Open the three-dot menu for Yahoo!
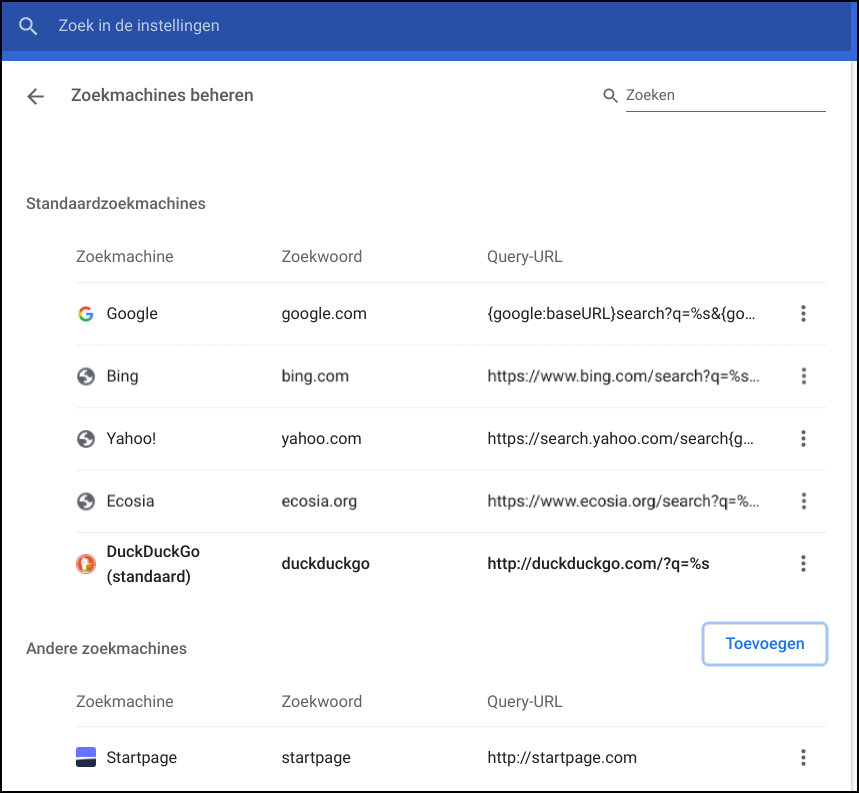 [x=803, y=439]
